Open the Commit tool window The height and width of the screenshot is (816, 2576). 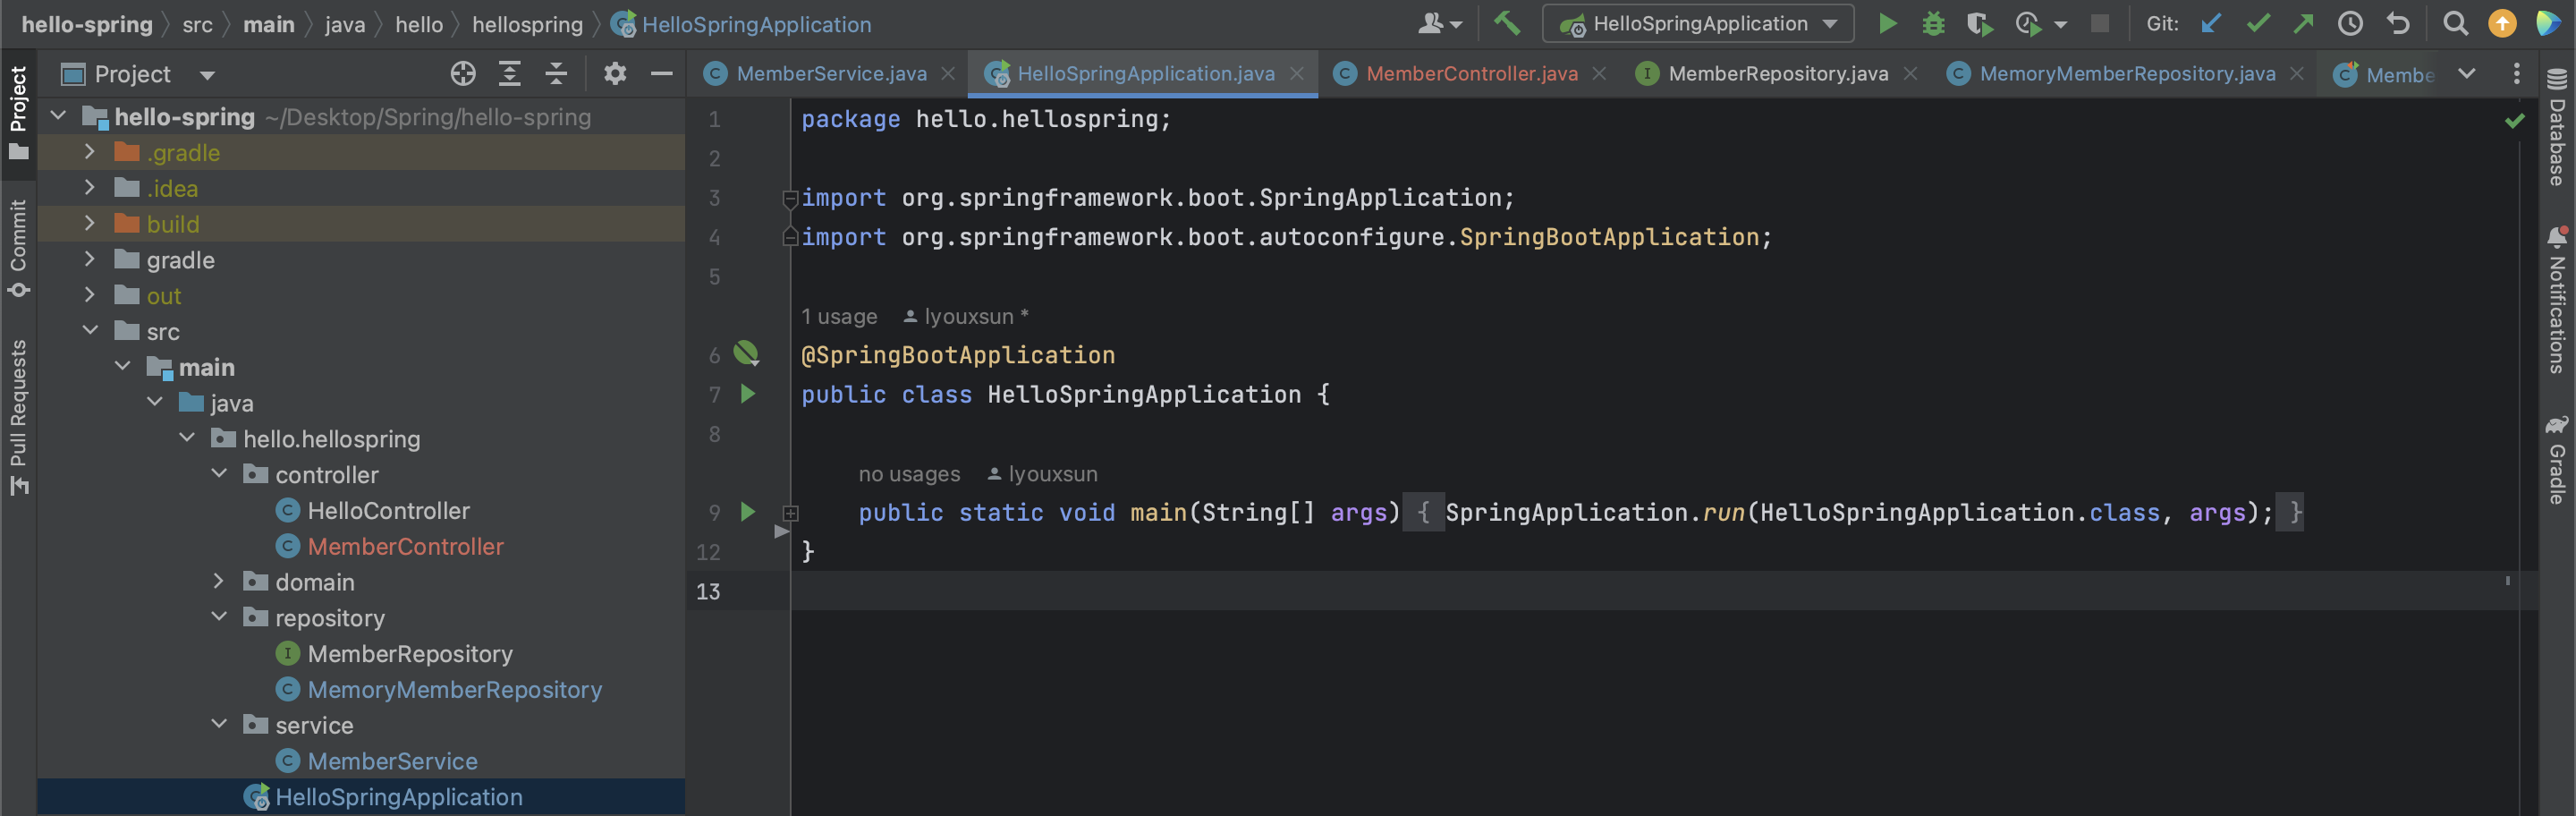click(x=18, y=248)
